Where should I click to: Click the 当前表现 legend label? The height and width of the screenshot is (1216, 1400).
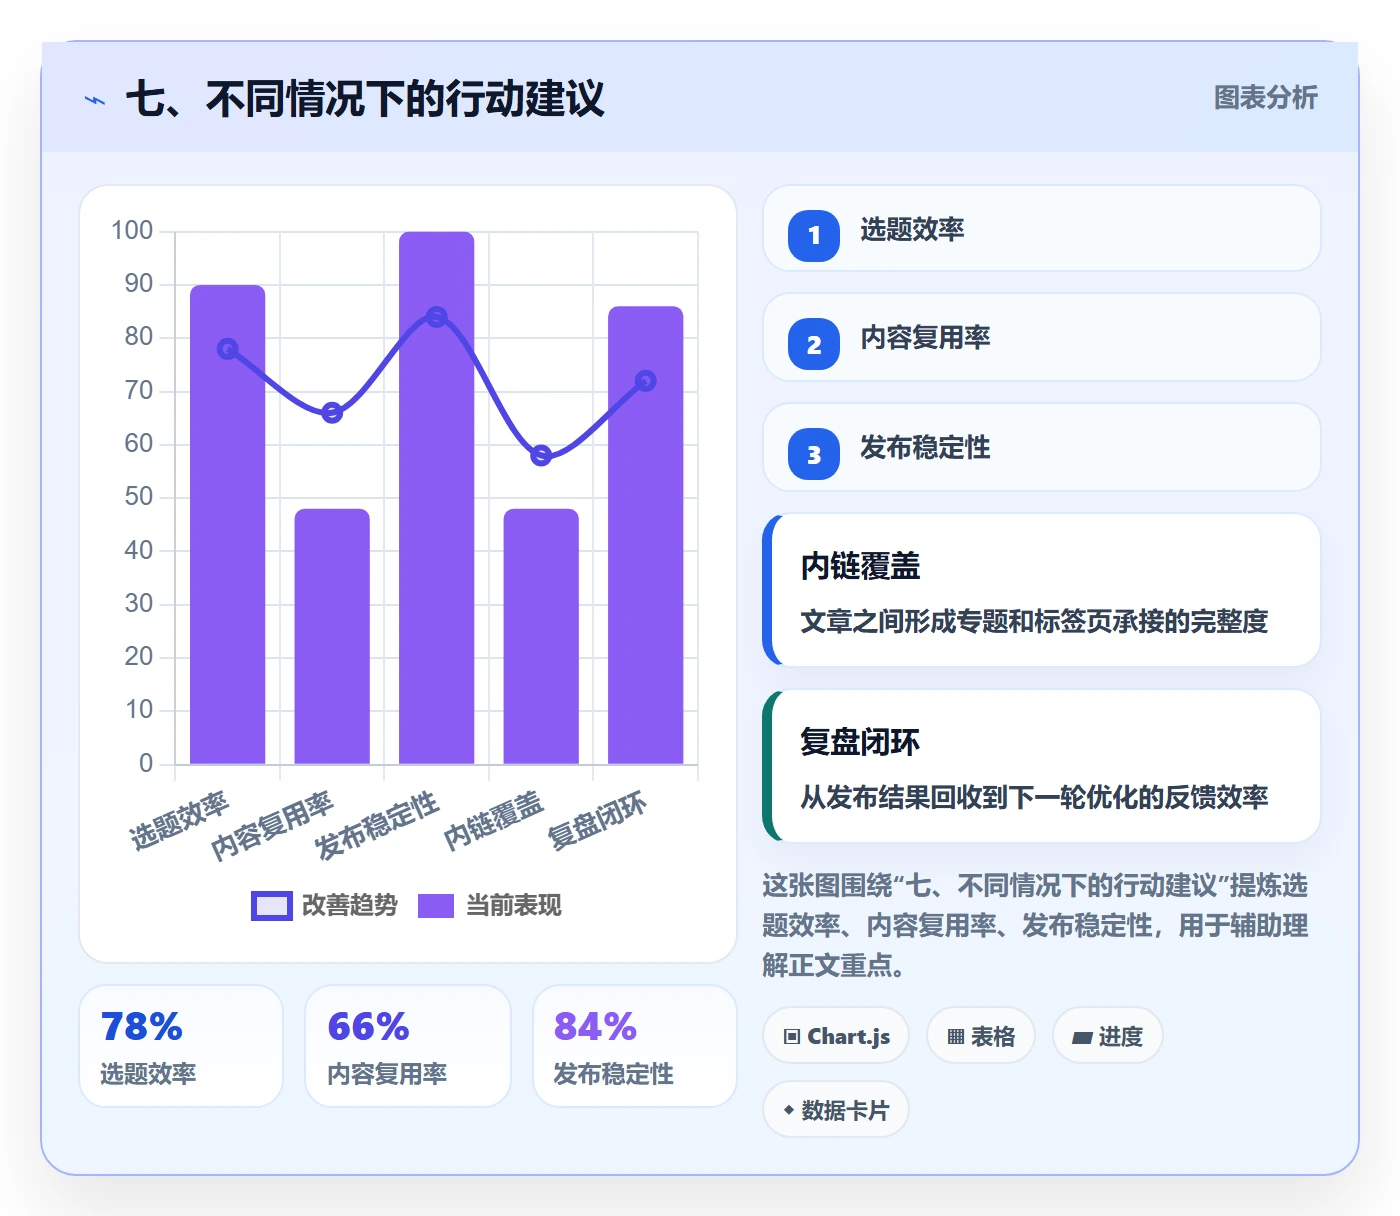[x=514, y=905]
